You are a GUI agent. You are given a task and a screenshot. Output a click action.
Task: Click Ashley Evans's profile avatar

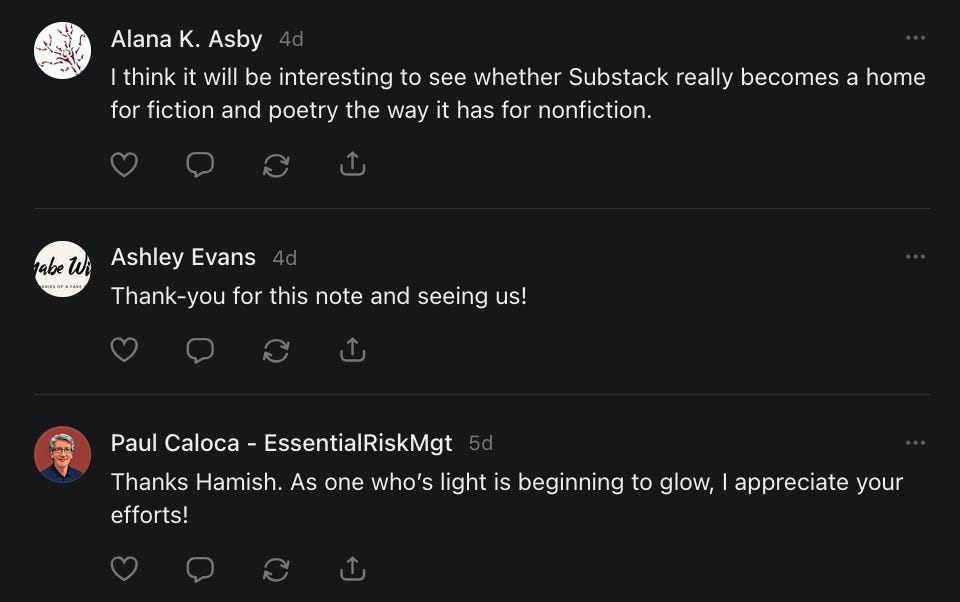(63, 269)
